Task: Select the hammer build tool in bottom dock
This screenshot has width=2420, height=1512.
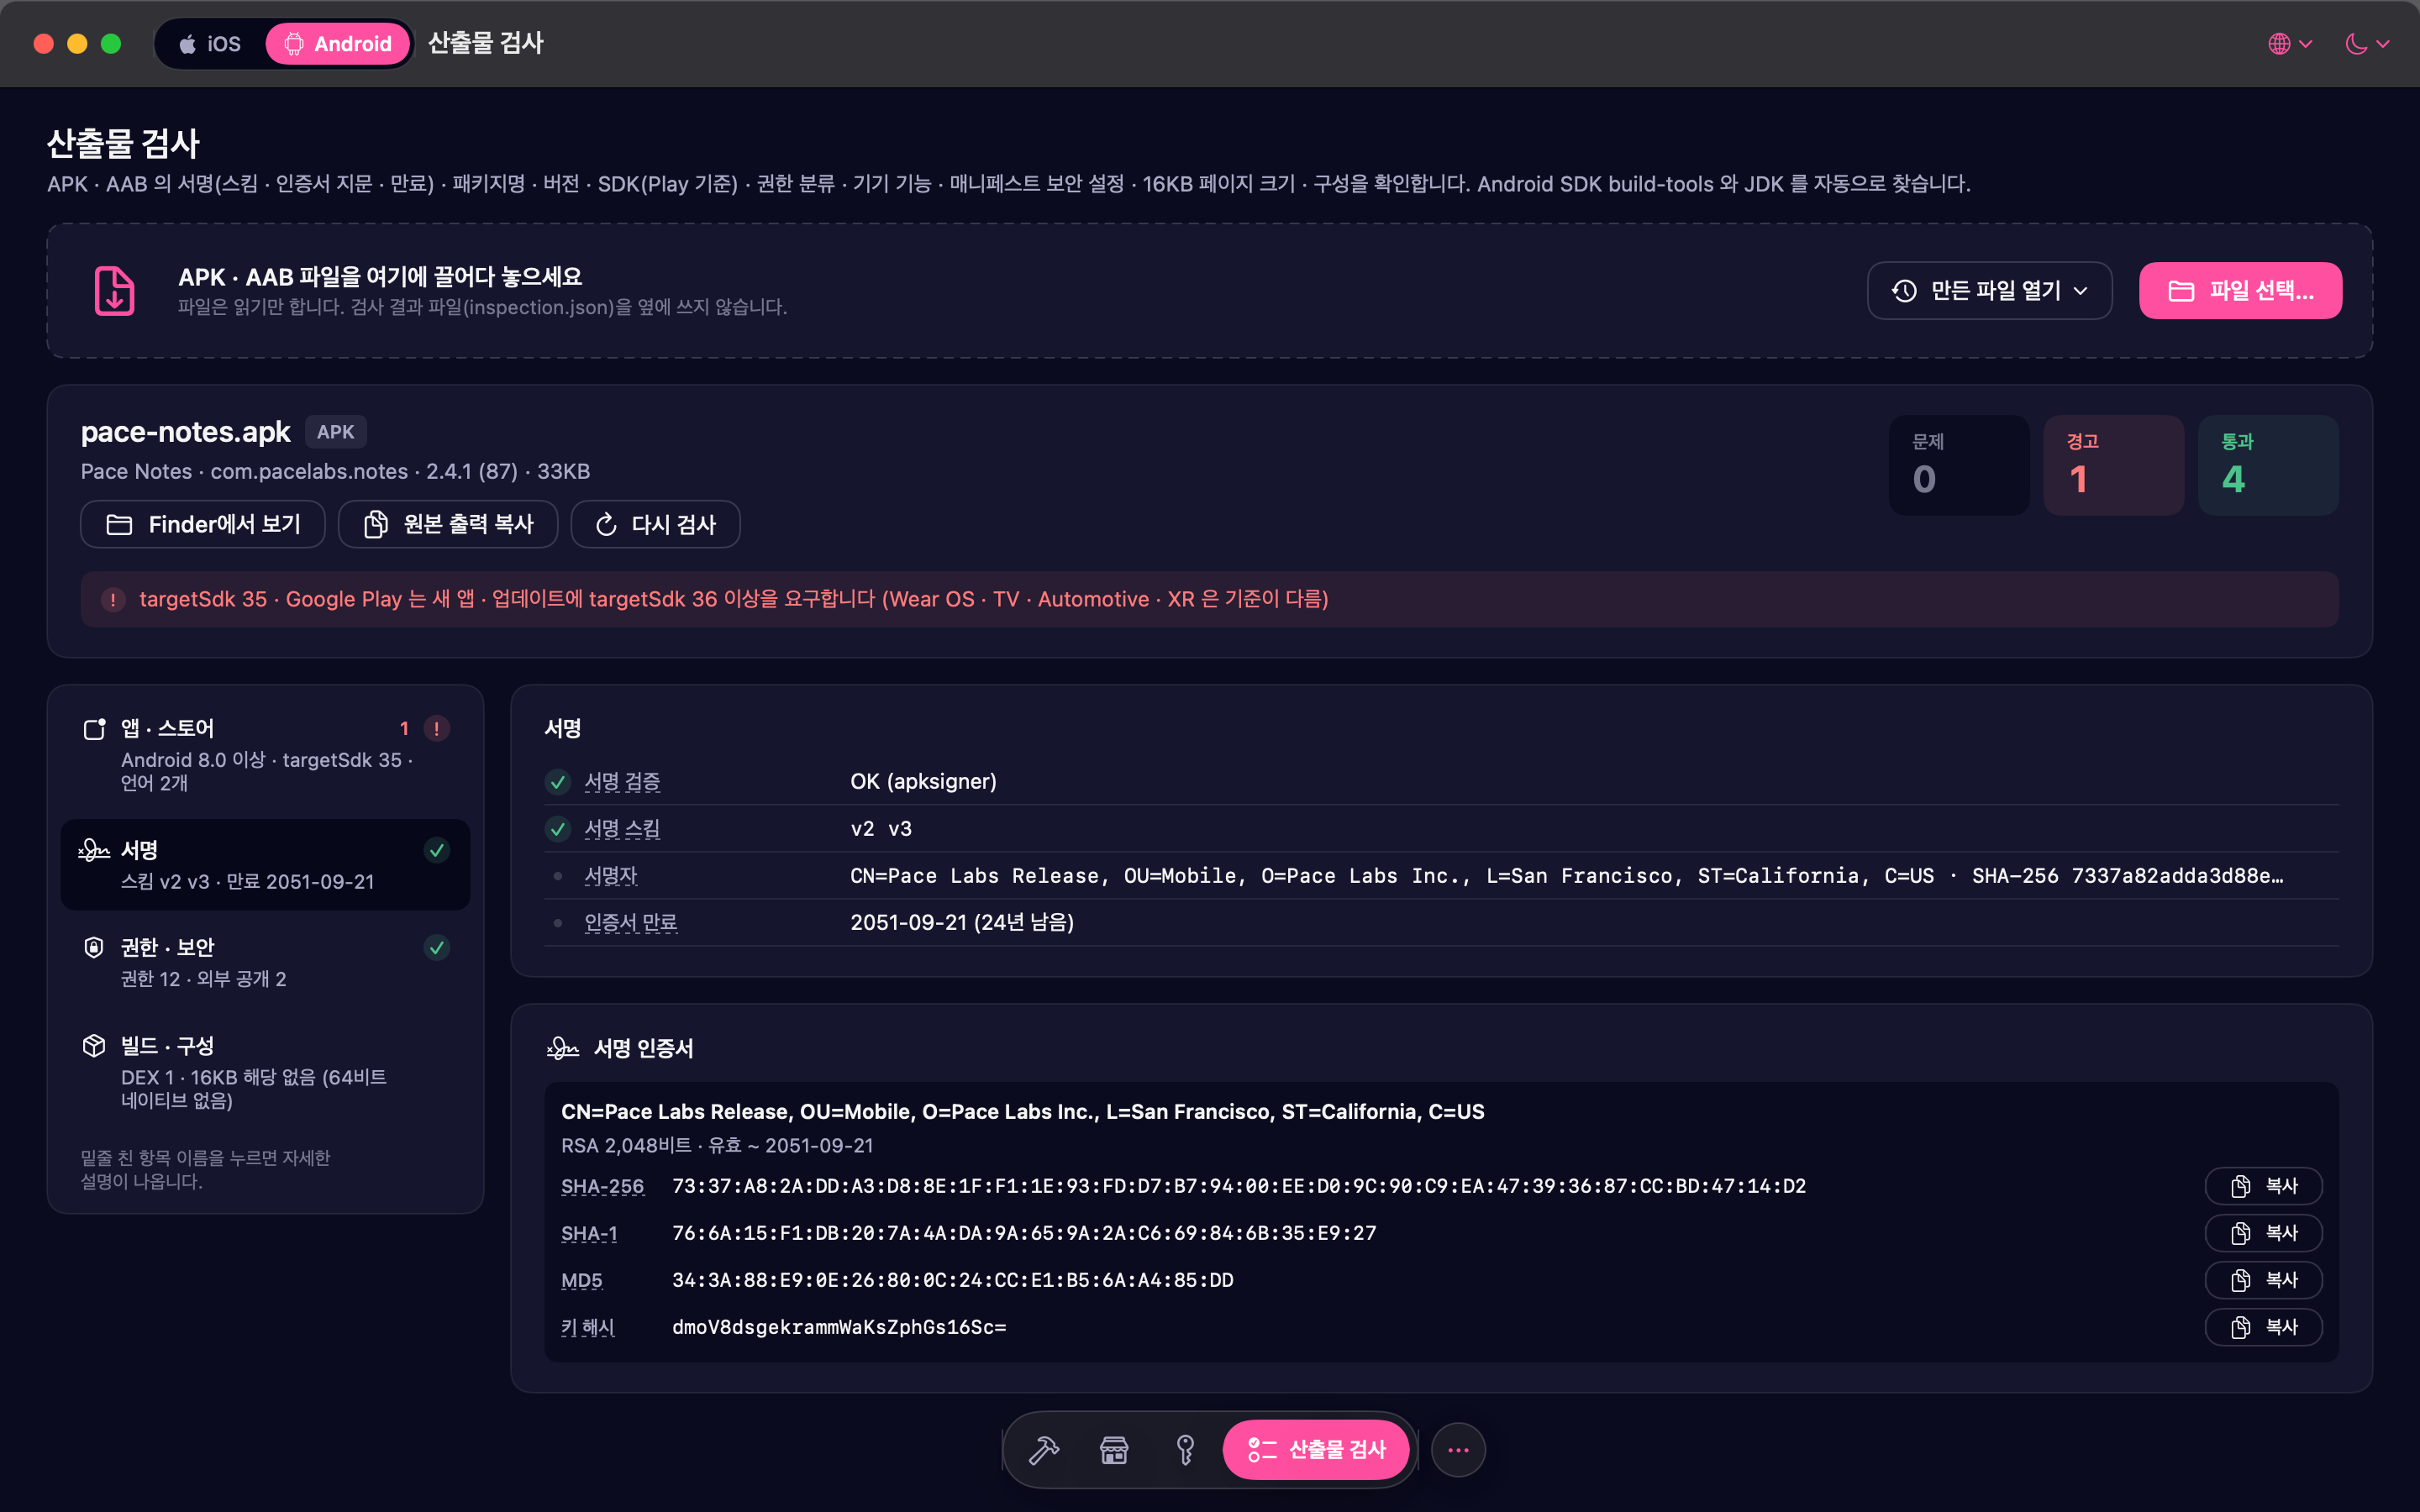Action: click(1043, 1449)
